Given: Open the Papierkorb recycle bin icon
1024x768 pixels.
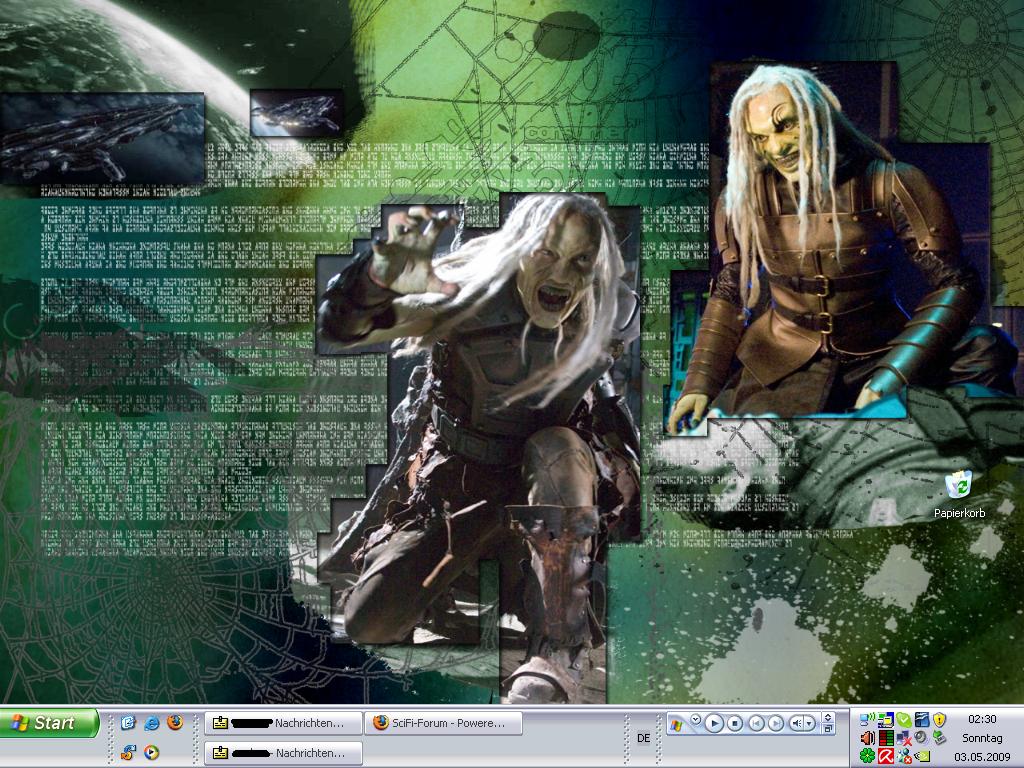Looking at the screenshot, I should point(959,487).
